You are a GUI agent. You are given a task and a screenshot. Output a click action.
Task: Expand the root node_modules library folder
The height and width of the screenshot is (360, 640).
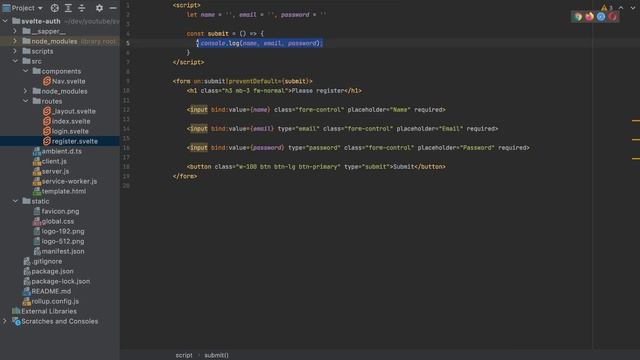15,41
